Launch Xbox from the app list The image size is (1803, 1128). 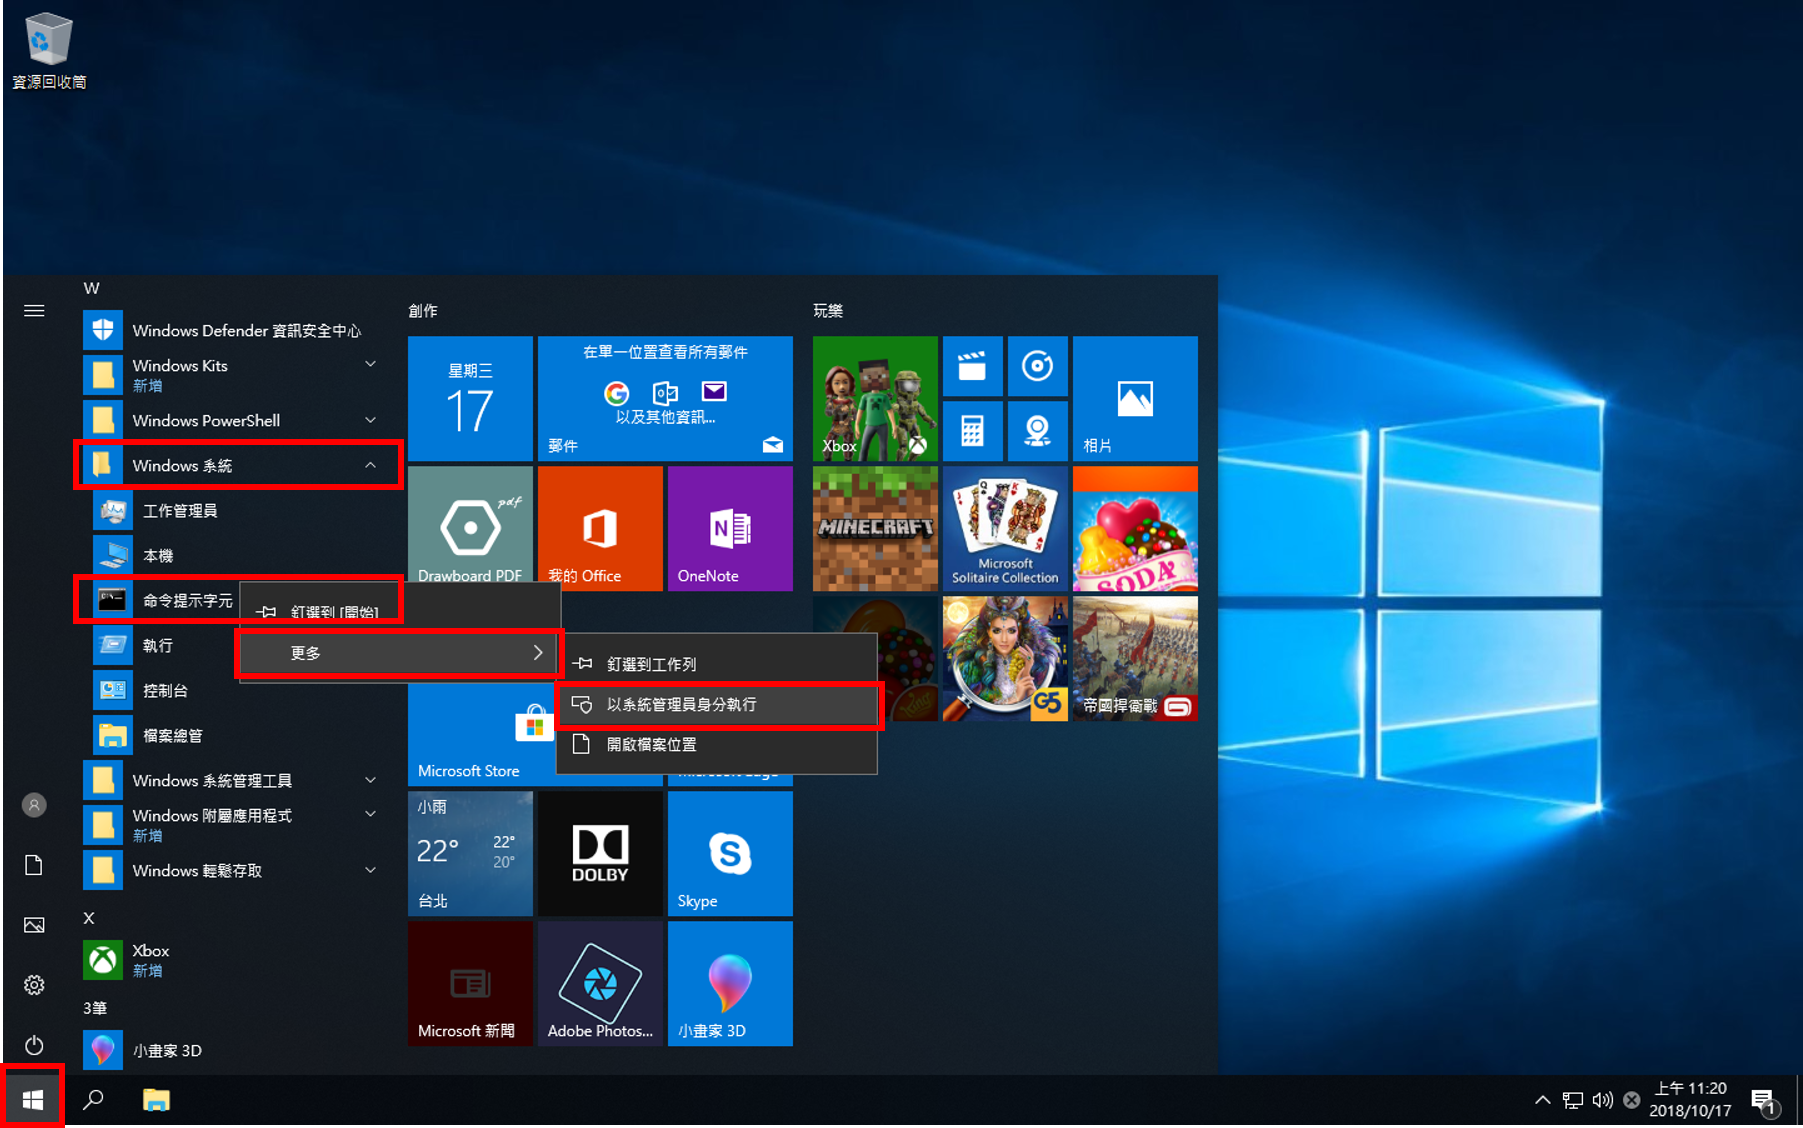(x=235, y=960)
